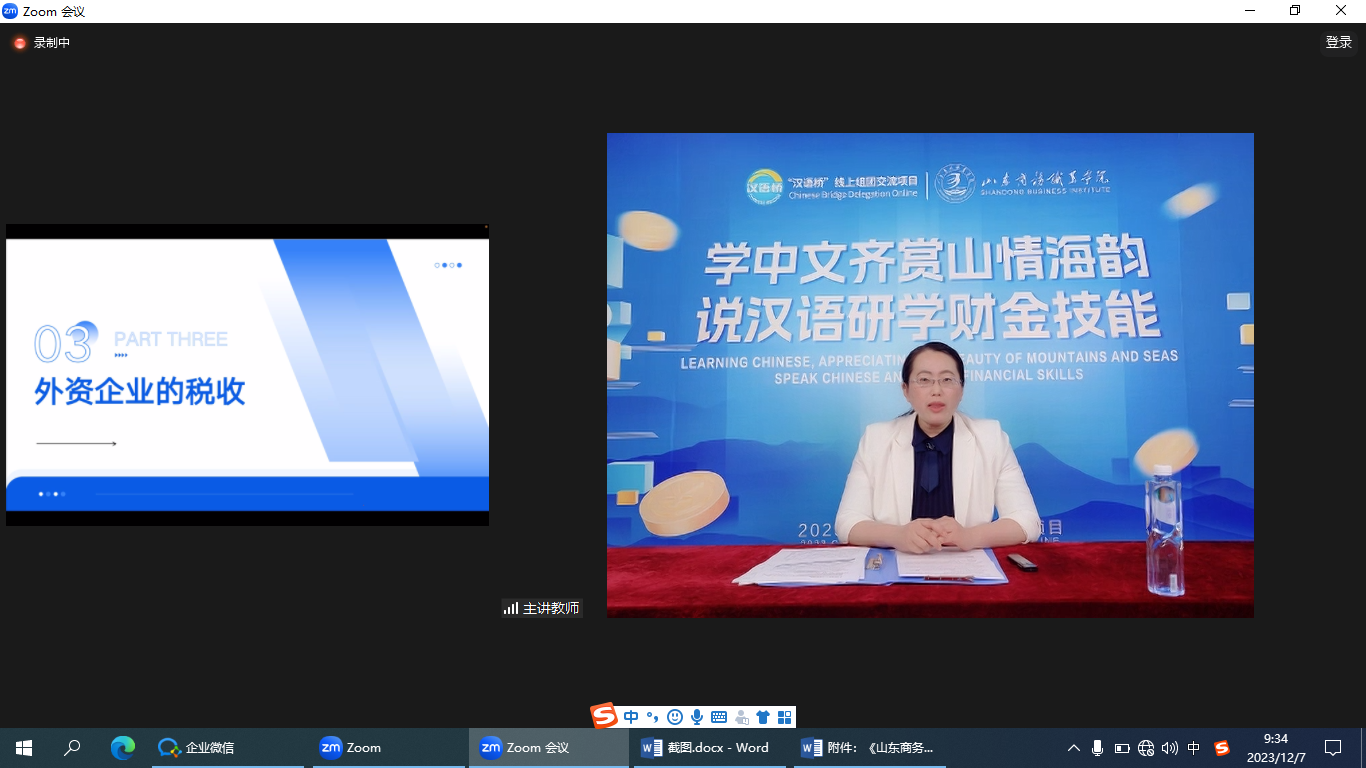The image size is (1366, 768).
Task: Click the voice input microphone on Sogou toolbar
Action: (x=697, y=717)
